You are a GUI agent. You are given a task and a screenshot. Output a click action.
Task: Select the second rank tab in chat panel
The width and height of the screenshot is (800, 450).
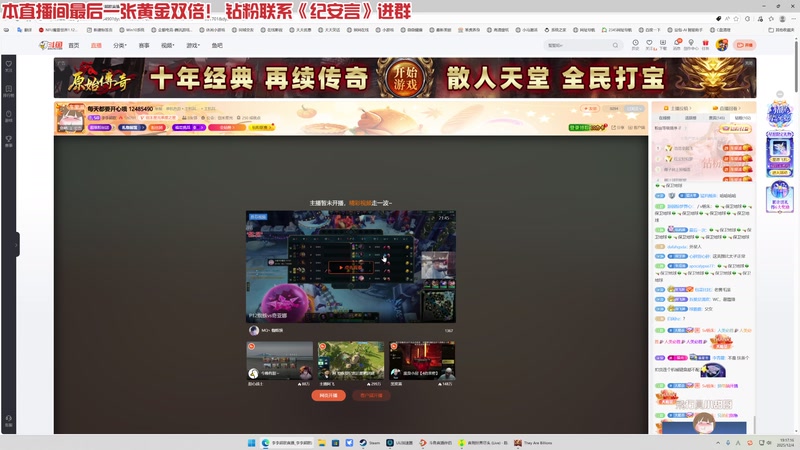(x=690, y=118)
